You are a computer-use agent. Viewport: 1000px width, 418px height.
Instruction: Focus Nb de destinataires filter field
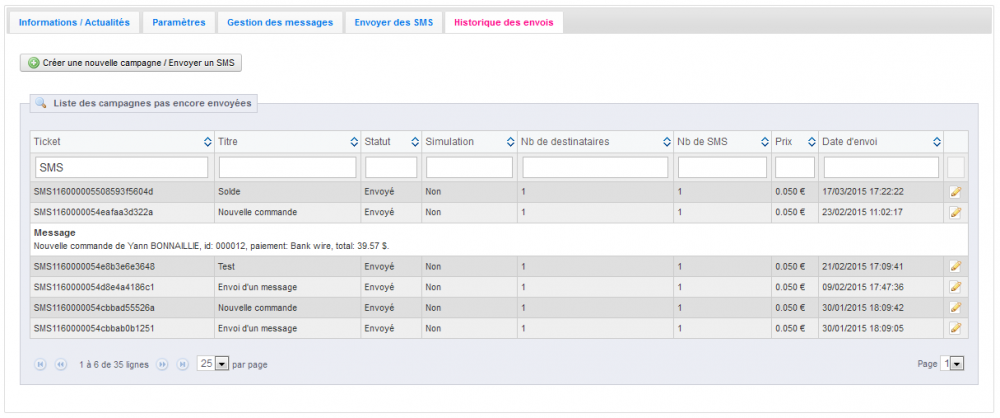pos(596,167)
